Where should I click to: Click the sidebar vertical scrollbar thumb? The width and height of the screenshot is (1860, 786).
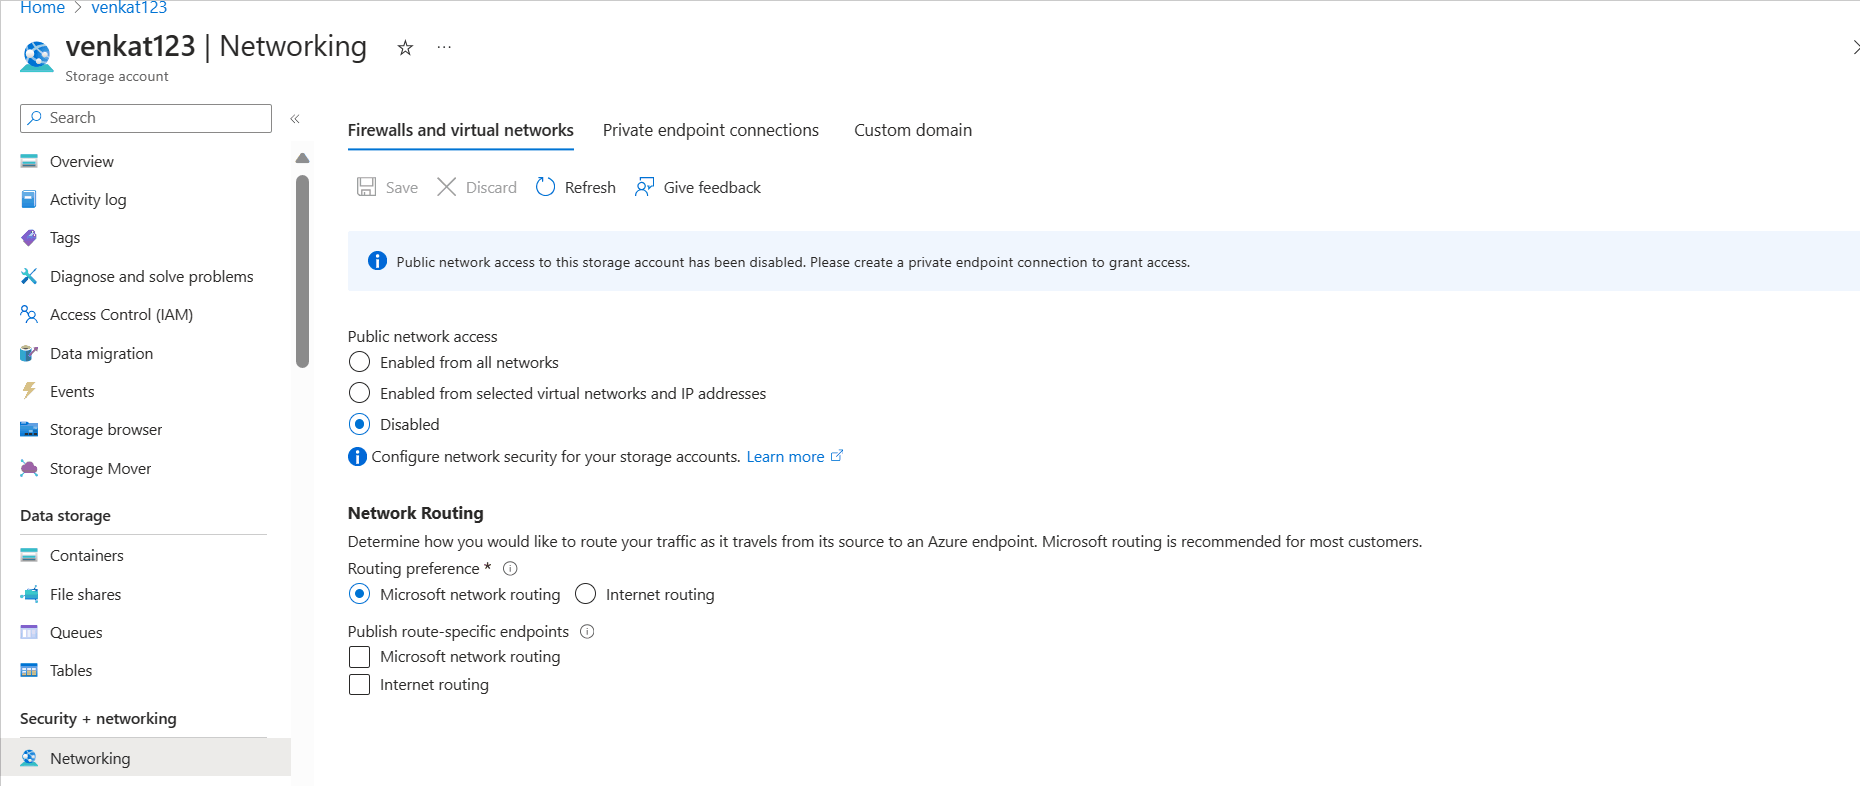click(x=303, y=272)
